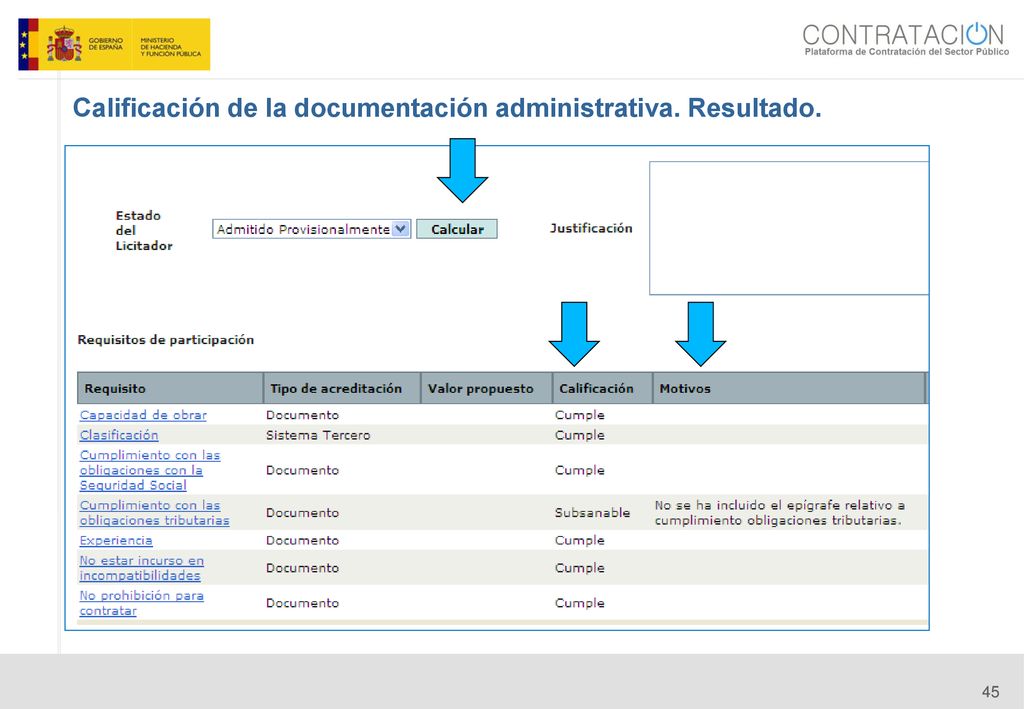
Task: Click the Sistema Tercero accreditation cell
Action: click(x=318, y=435)
